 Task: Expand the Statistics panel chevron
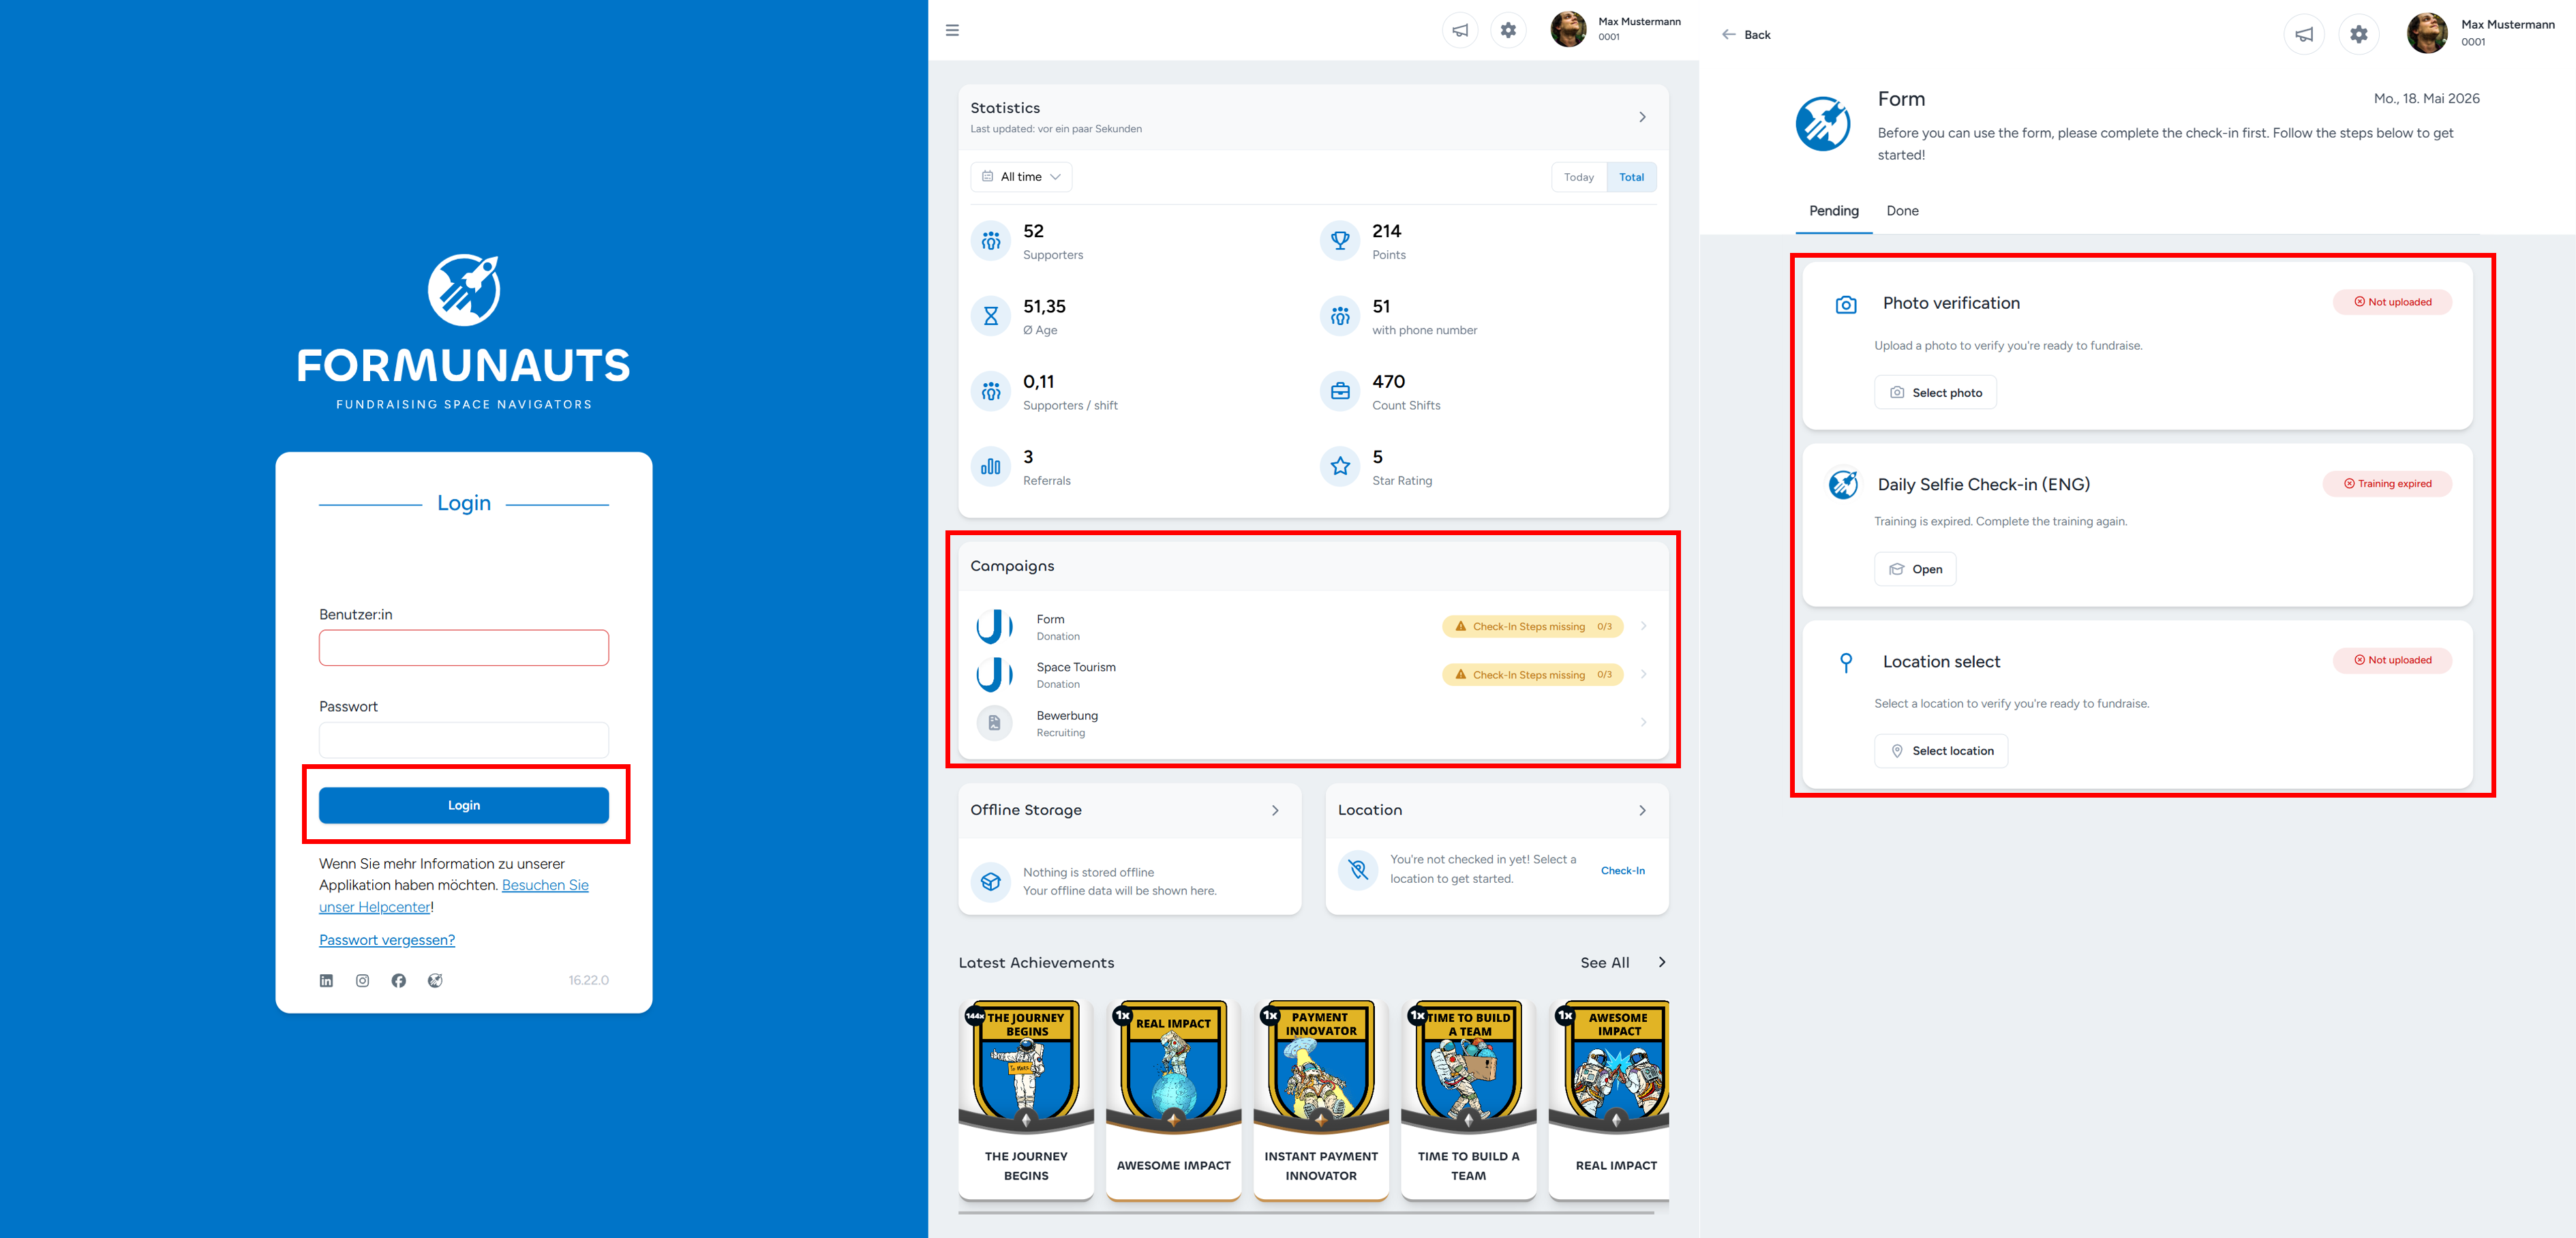[1642, 117]
